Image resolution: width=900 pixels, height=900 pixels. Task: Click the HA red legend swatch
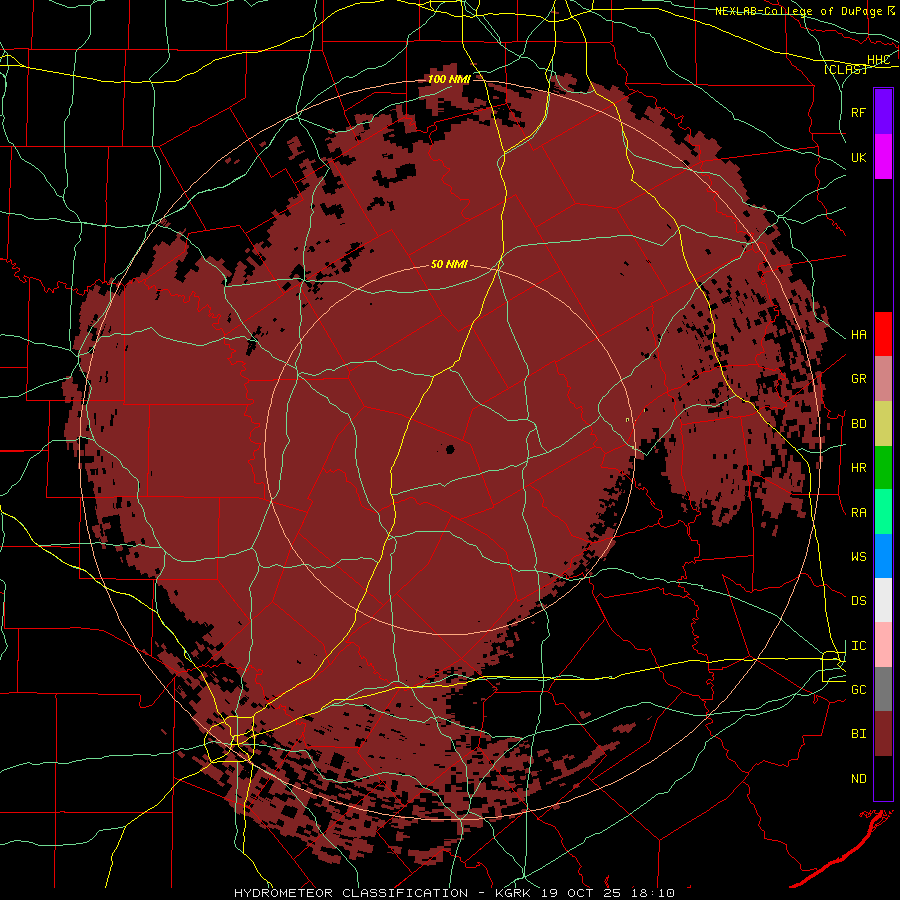(883, 334)
